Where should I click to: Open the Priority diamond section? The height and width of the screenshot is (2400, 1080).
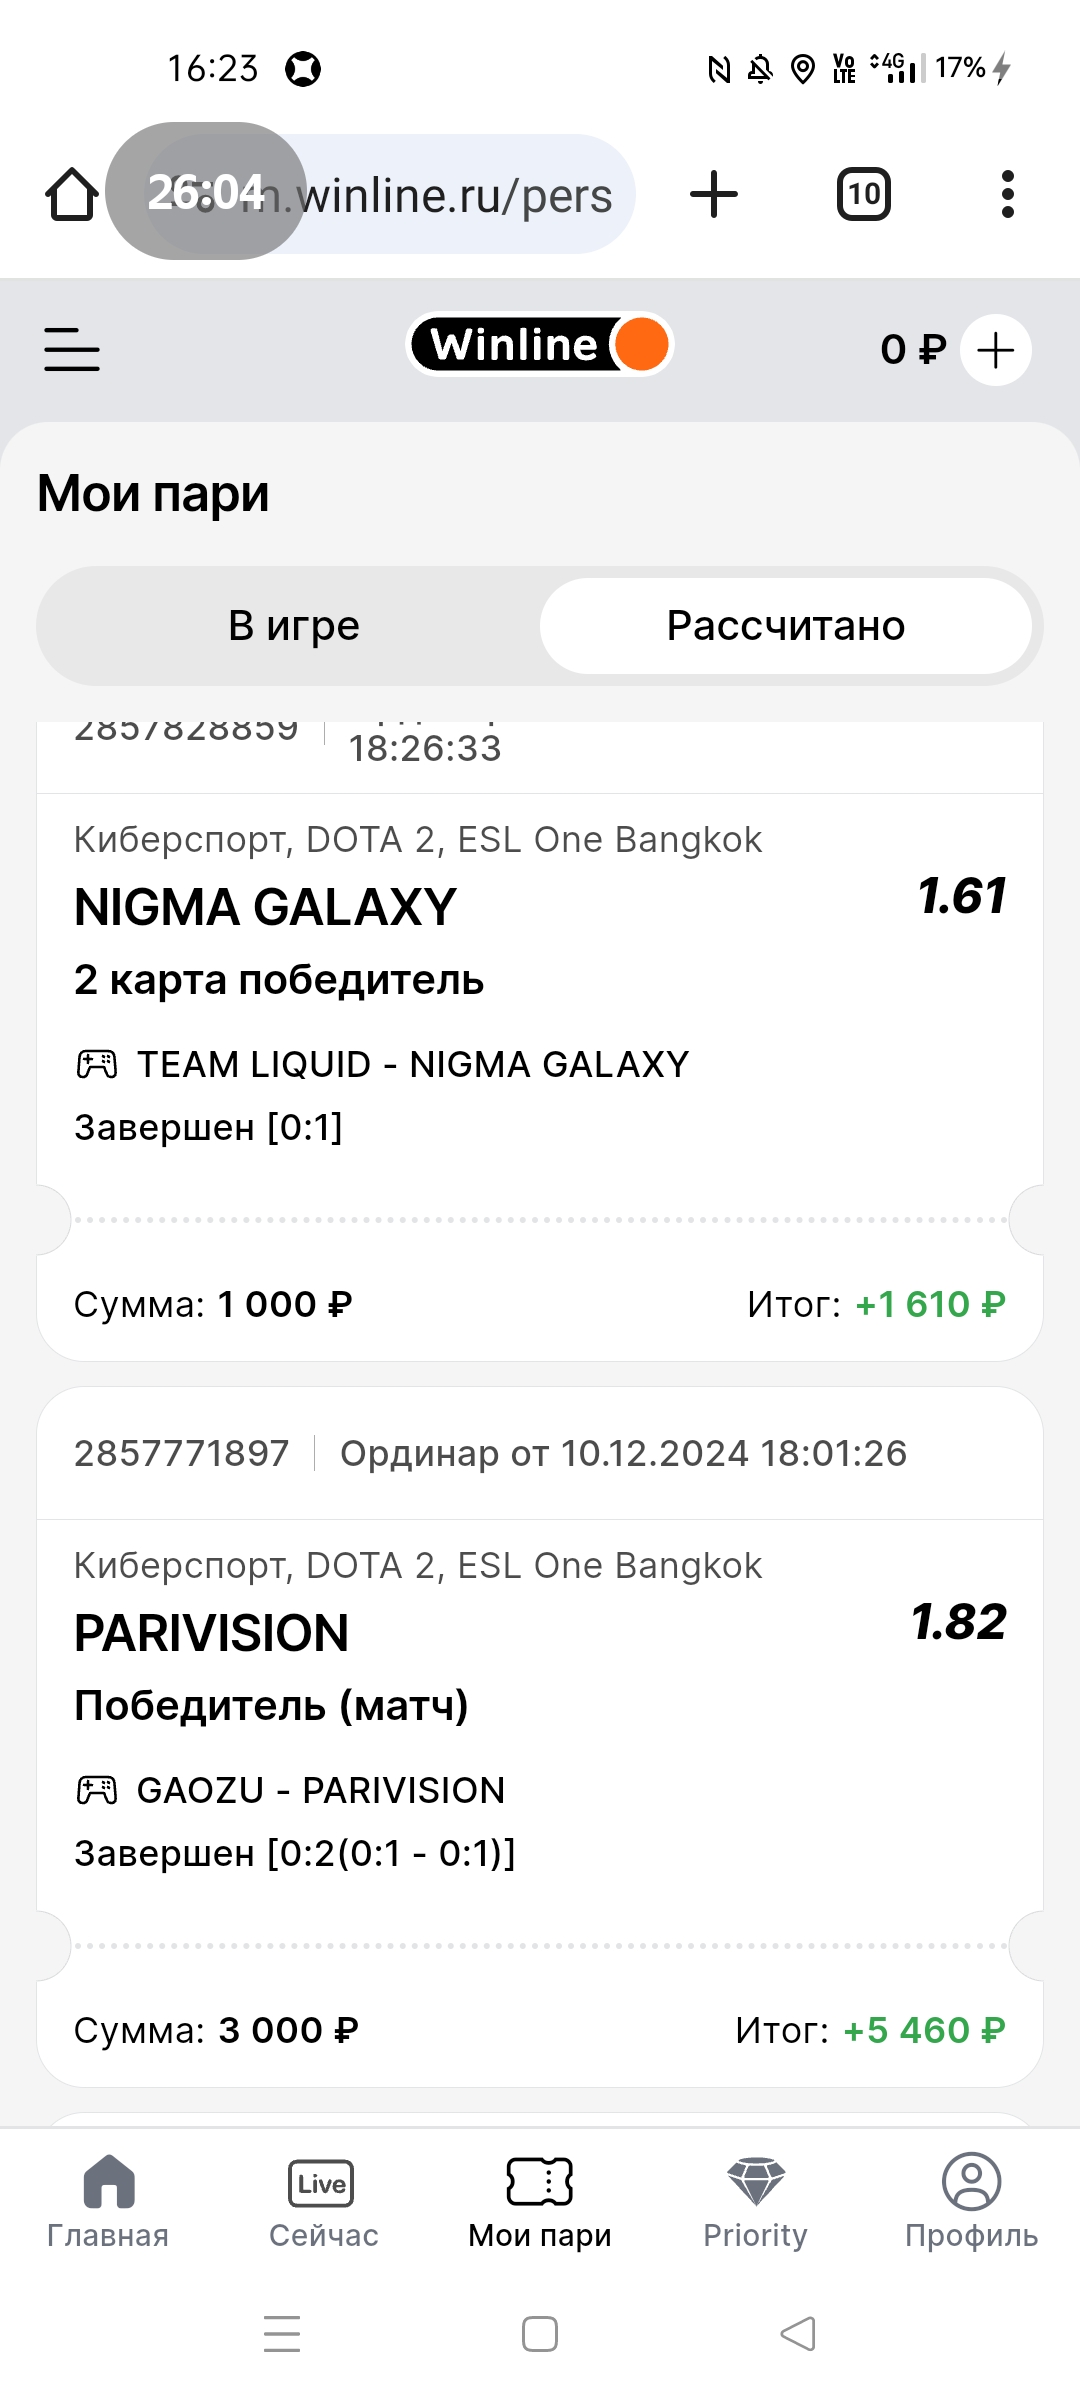(x=755, y=2202)
